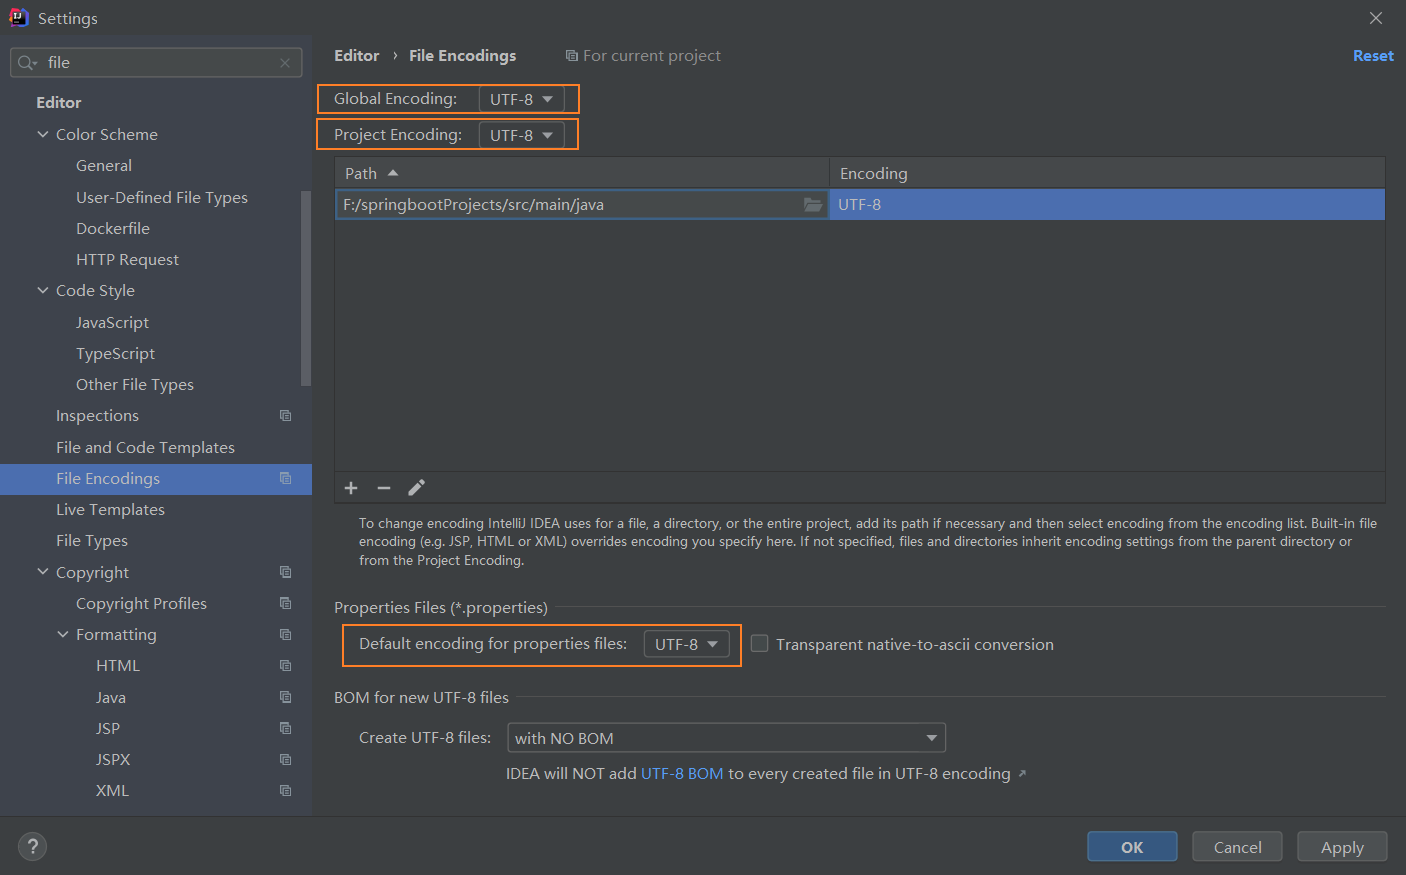Toggle Transparent native-to-ascii conversion checkbox
This screenshot has width=1406, height=875.
tap(760, 644)
